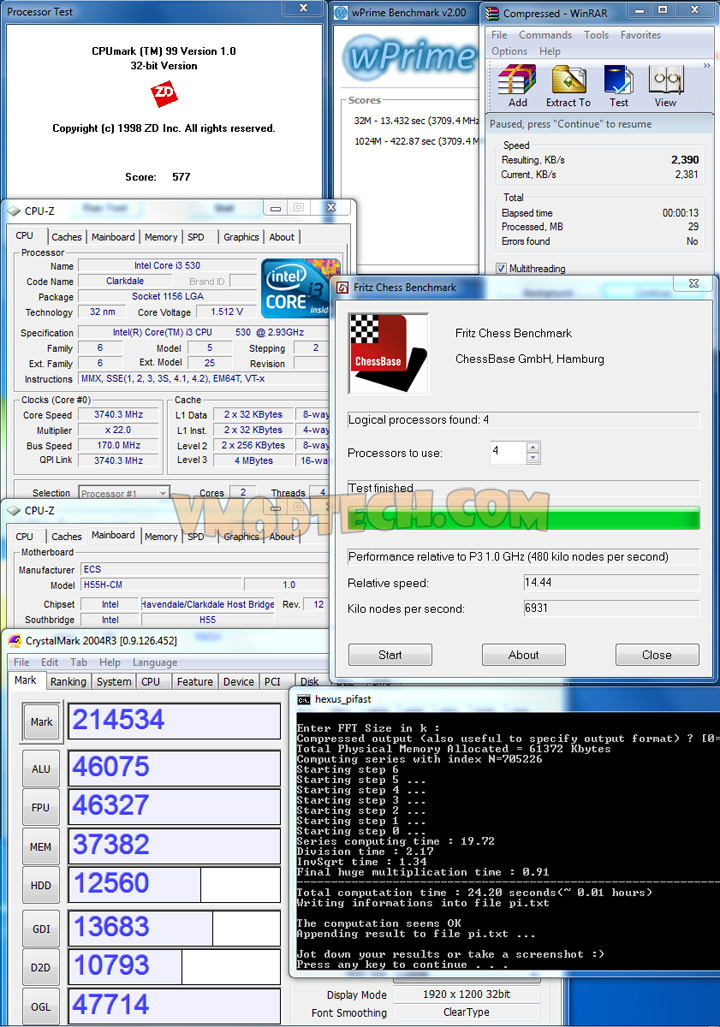Image resolution: width=720 pixels, height=1027 pixels.
Task: Click the ZD logo in Processor Test
Action: [x=164, y=93]
